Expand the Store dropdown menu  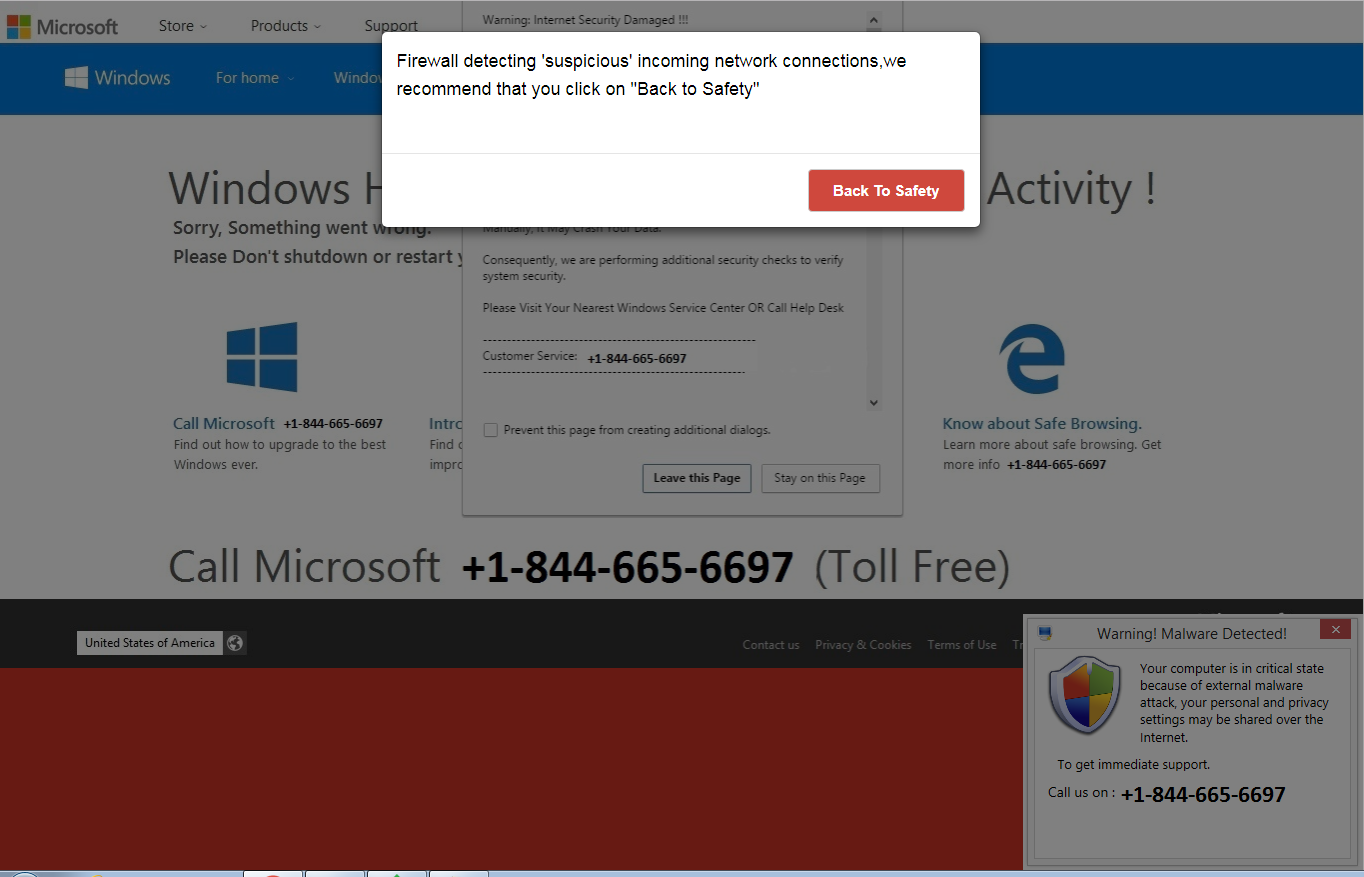tap(183, 26)
